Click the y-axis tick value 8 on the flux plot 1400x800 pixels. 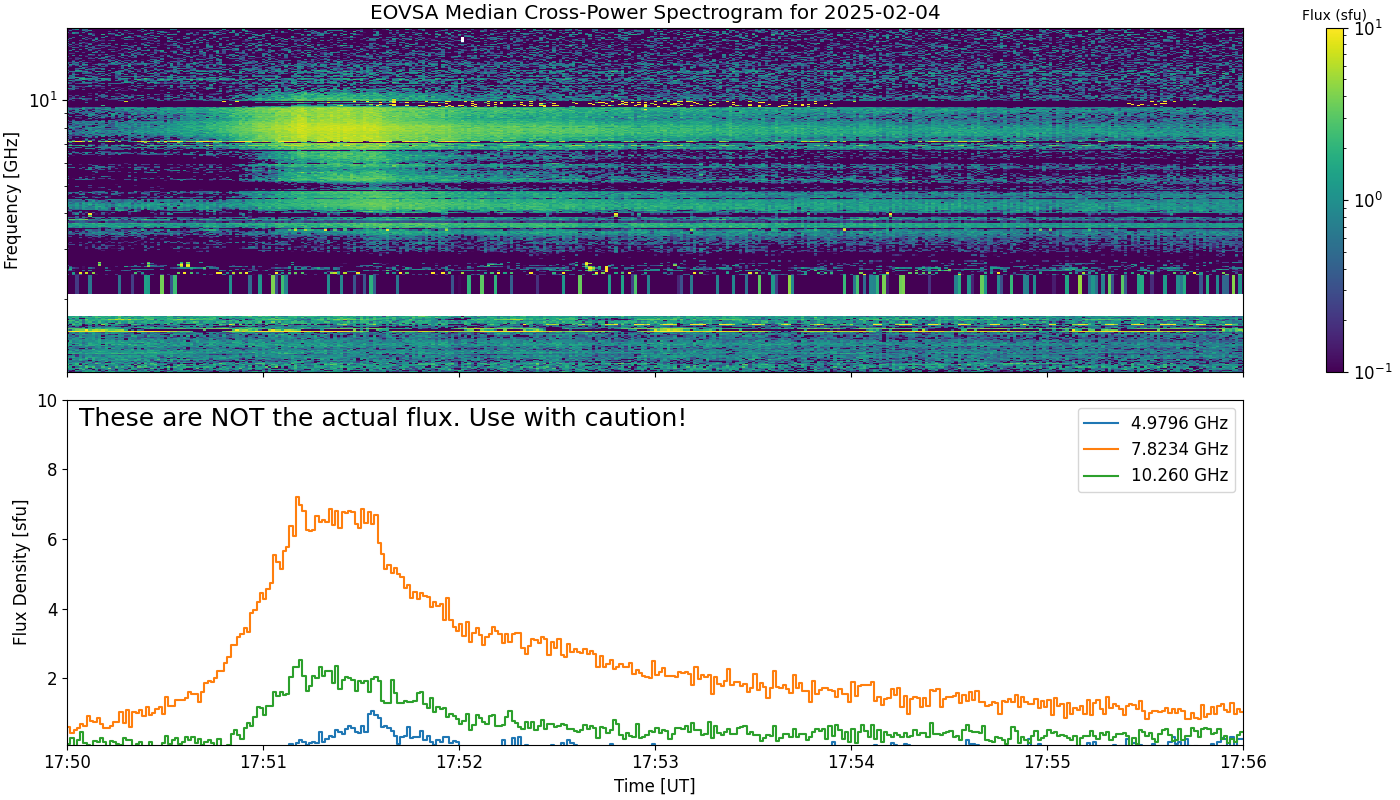click(x=52, y=470)
